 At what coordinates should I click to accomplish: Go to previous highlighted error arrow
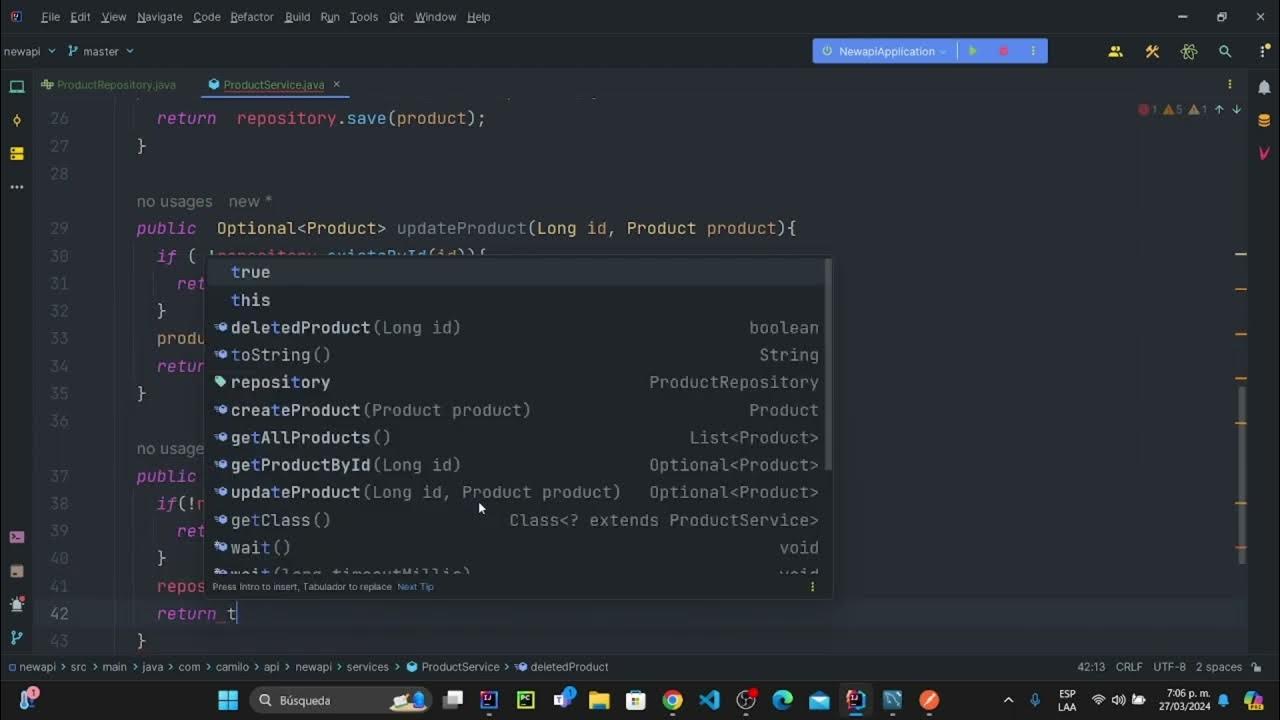click(1219, 110)
